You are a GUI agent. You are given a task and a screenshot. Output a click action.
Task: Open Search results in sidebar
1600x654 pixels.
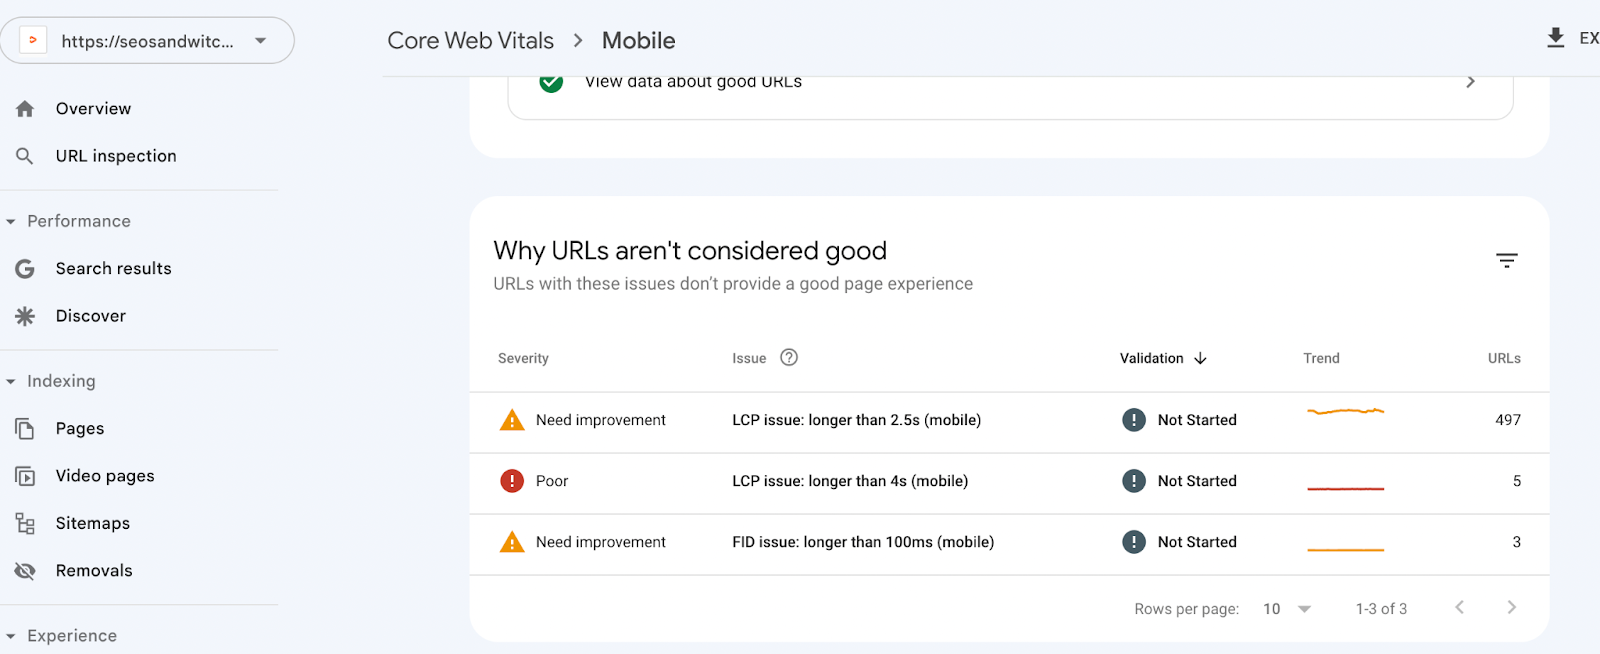click(113, 269)
